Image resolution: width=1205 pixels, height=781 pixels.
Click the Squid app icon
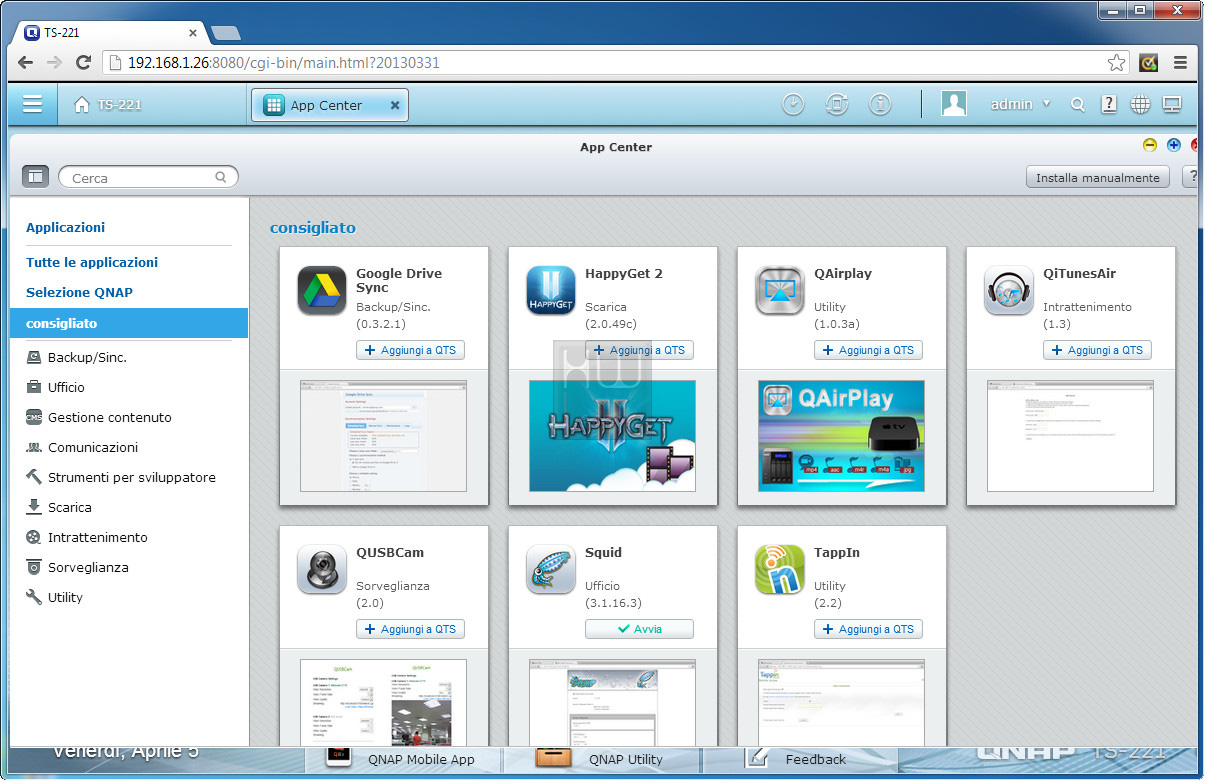[551, 570]
